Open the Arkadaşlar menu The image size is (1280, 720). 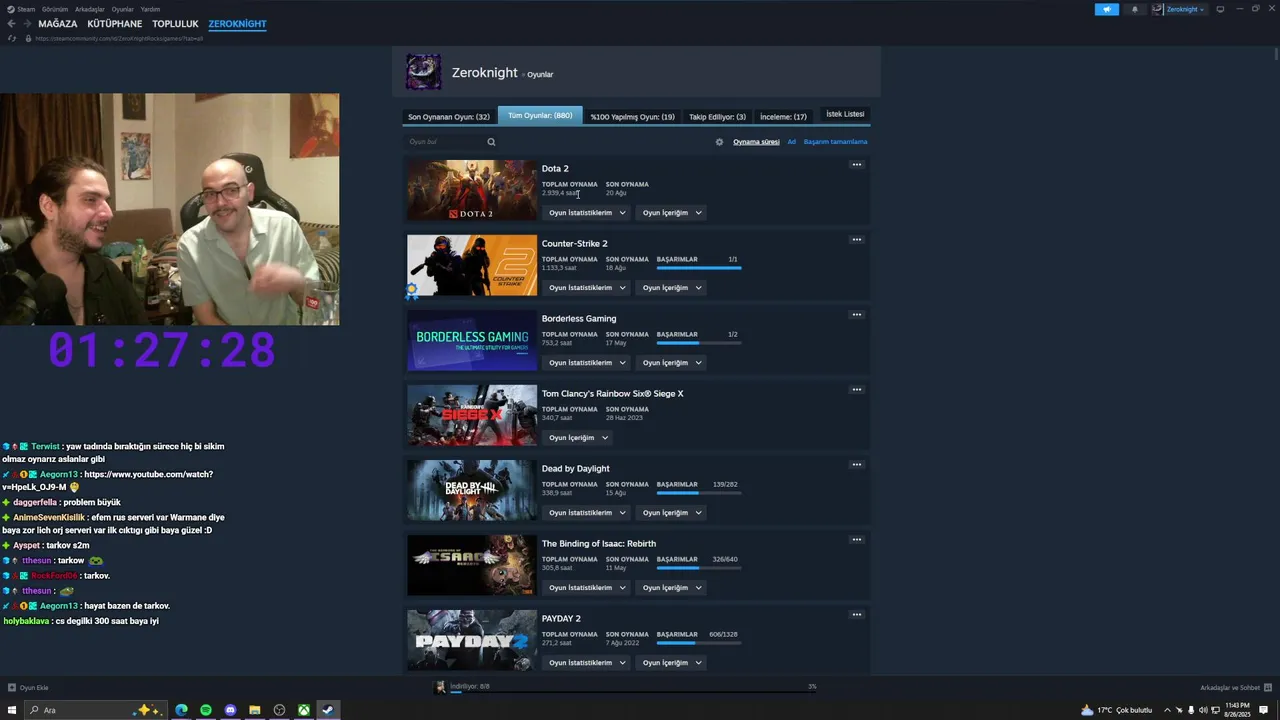click(x=90, y=9)
